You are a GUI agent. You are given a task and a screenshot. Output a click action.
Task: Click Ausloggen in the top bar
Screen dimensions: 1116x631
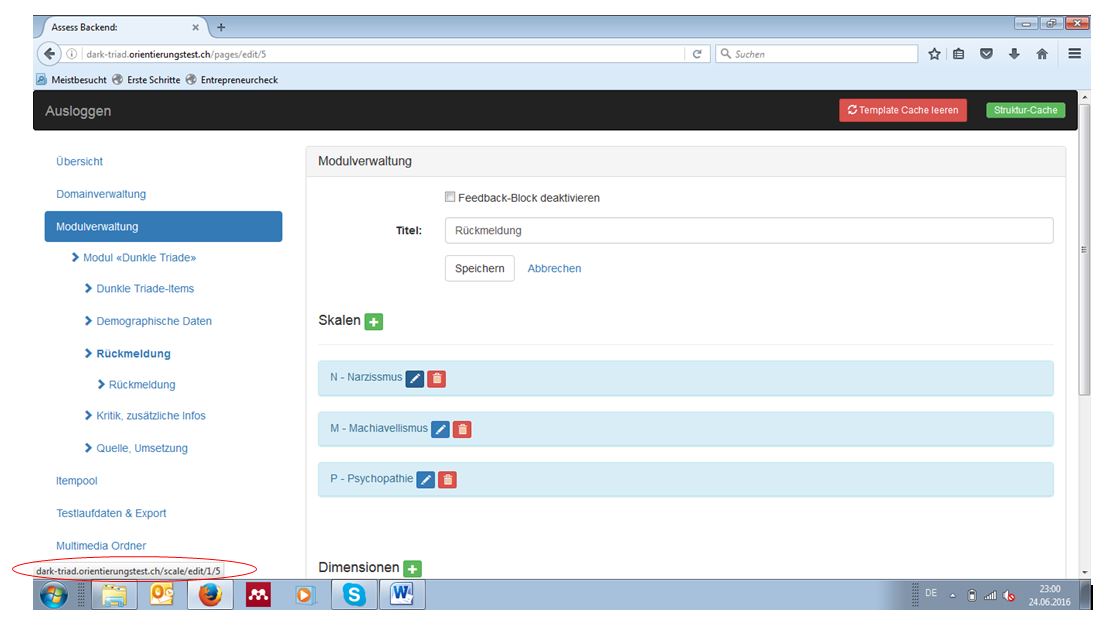coord(78,111)
